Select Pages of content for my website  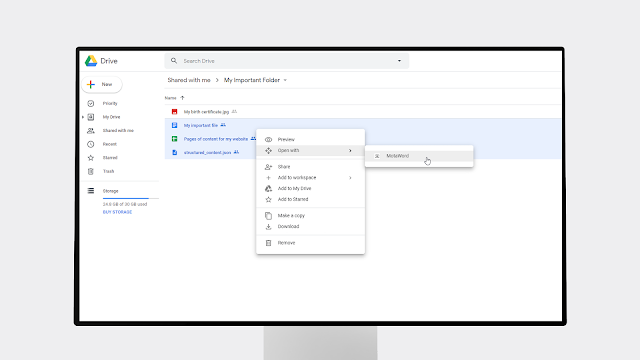click(x=216, y=139)
